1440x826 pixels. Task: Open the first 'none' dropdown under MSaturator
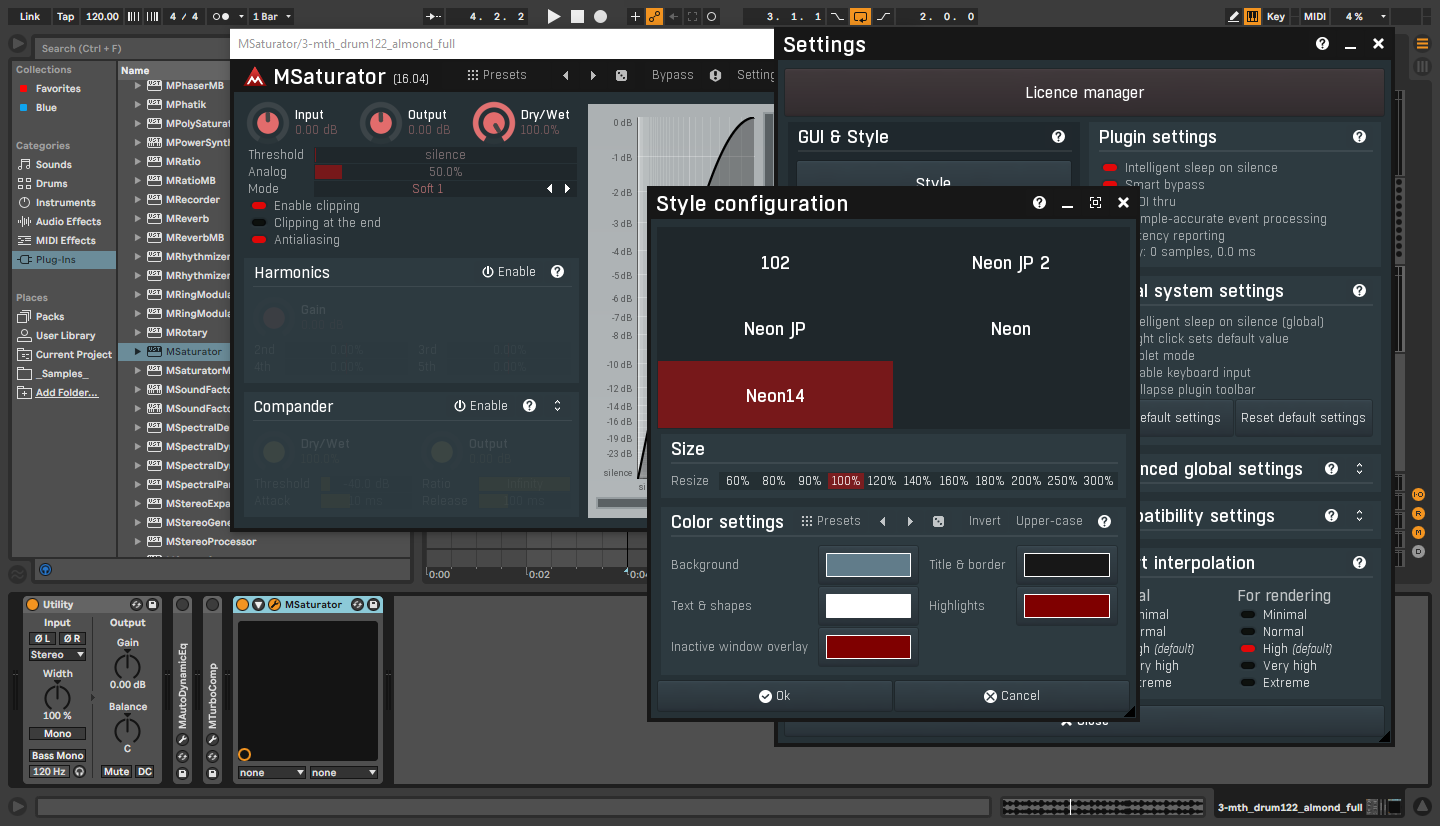(272, 773)
